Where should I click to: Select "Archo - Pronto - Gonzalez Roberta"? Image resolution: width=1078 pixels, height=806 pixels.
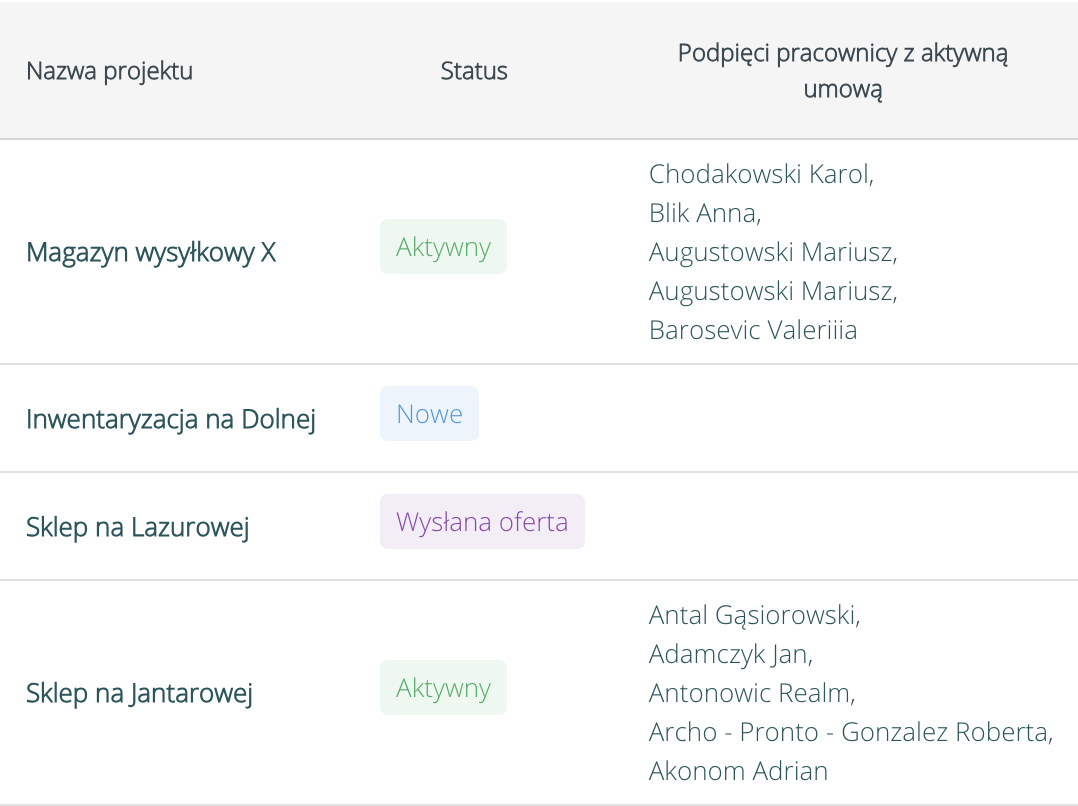click(x=851, y=732)
